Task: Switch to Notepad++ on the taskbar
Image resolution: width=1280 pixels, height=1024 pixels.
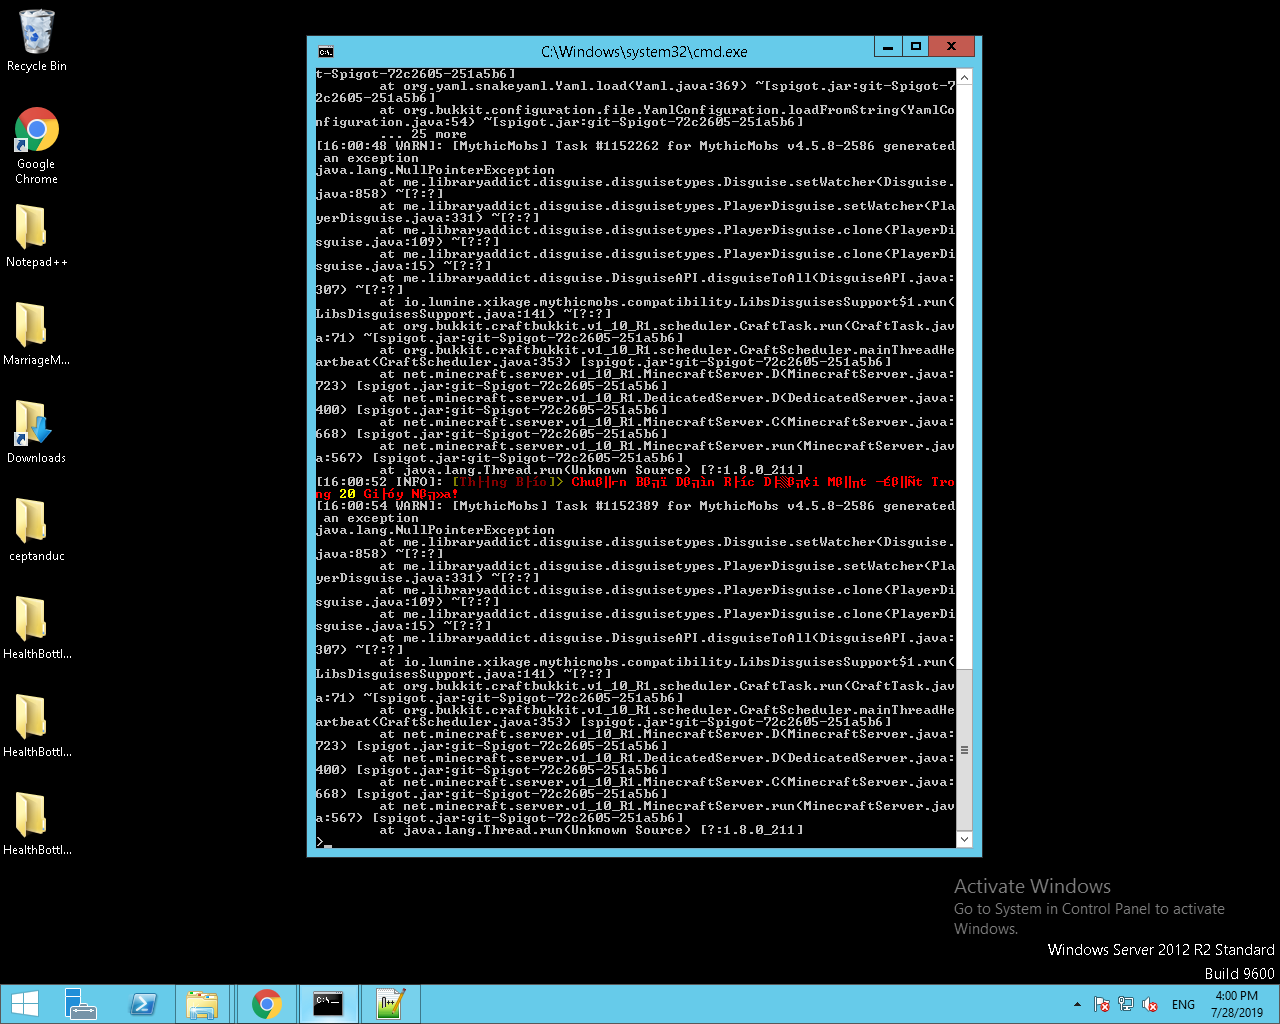Action: coord(390,1004)
